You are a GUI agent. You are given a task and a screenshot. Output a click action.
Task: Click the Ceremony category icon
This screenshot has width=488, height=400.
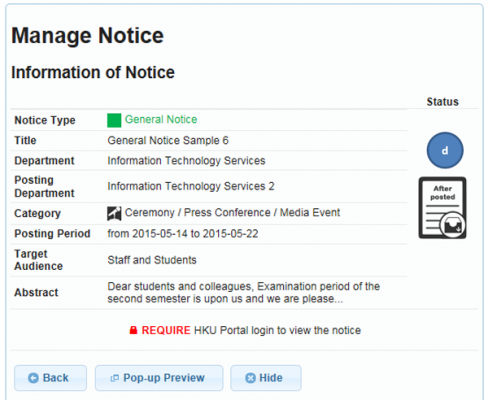coord(114,213)
